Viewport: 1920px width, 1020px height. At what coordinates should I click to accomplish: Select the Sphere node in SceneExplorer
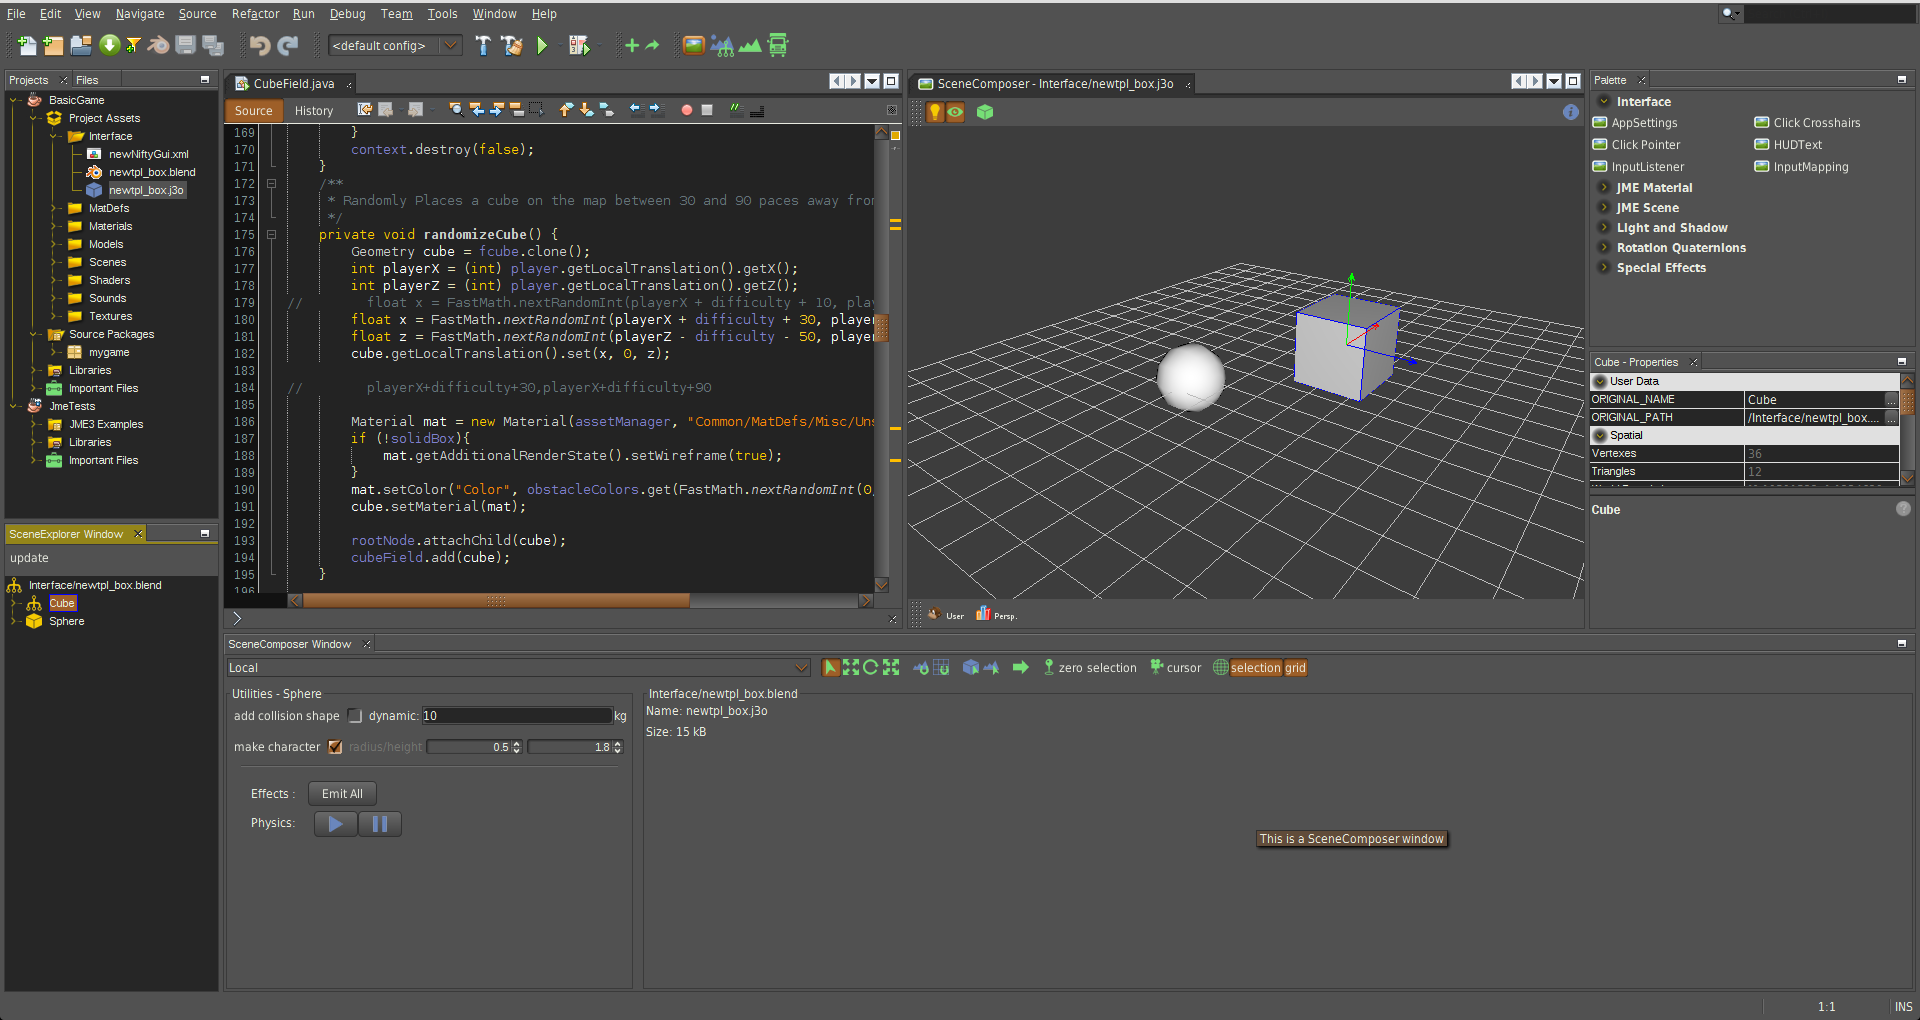point(66,621)
